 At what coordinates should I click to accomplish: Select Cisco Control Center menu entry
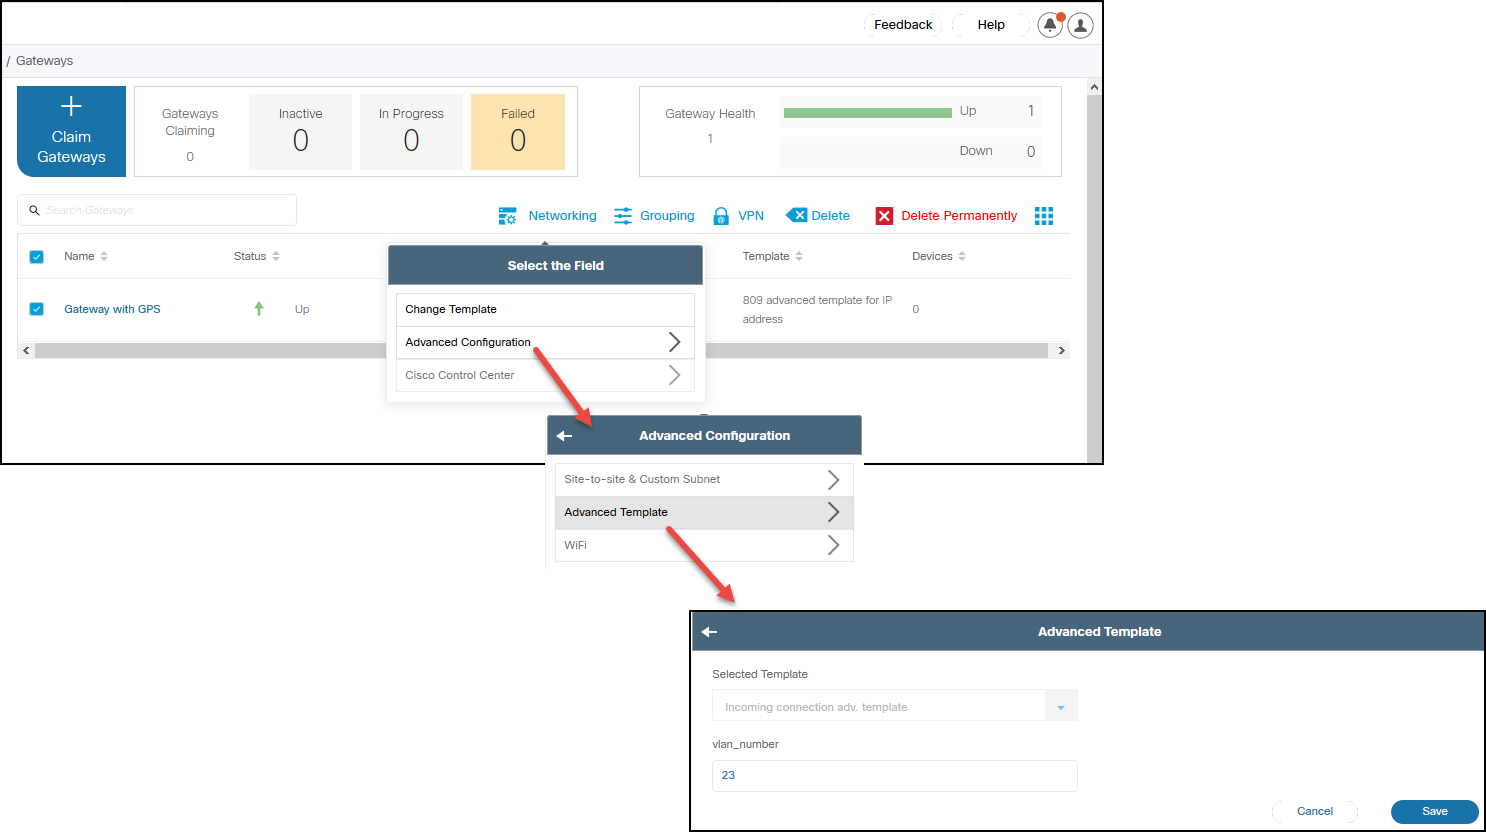(x=545, y=375)
